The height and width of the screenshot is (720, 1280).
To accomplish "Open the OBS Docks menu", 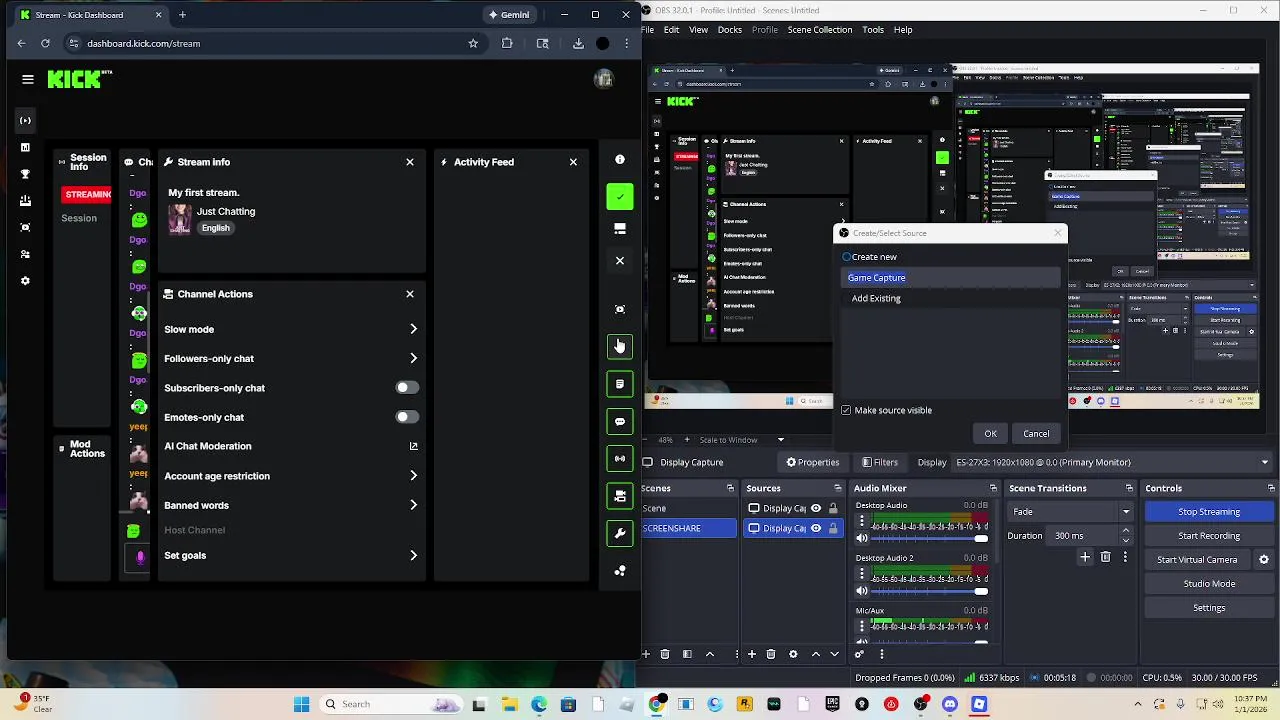I will 730,30.
